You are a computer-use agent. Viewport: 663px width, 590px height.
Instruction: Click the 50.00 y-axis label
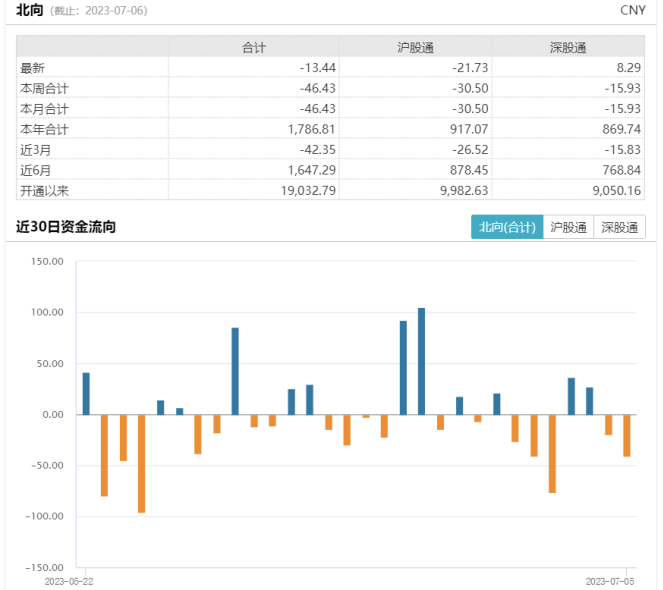[50, 364]
